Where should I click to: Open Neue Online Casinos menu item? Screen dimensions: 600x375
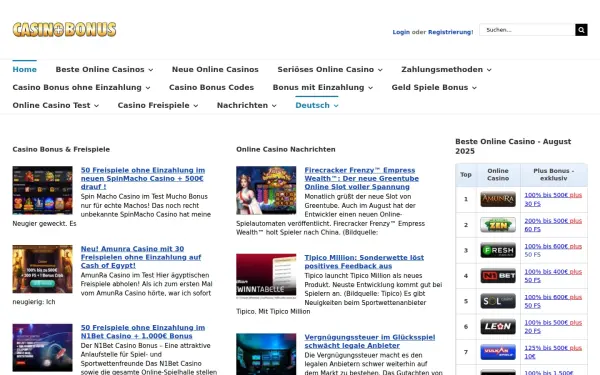[x=215, y=69]
